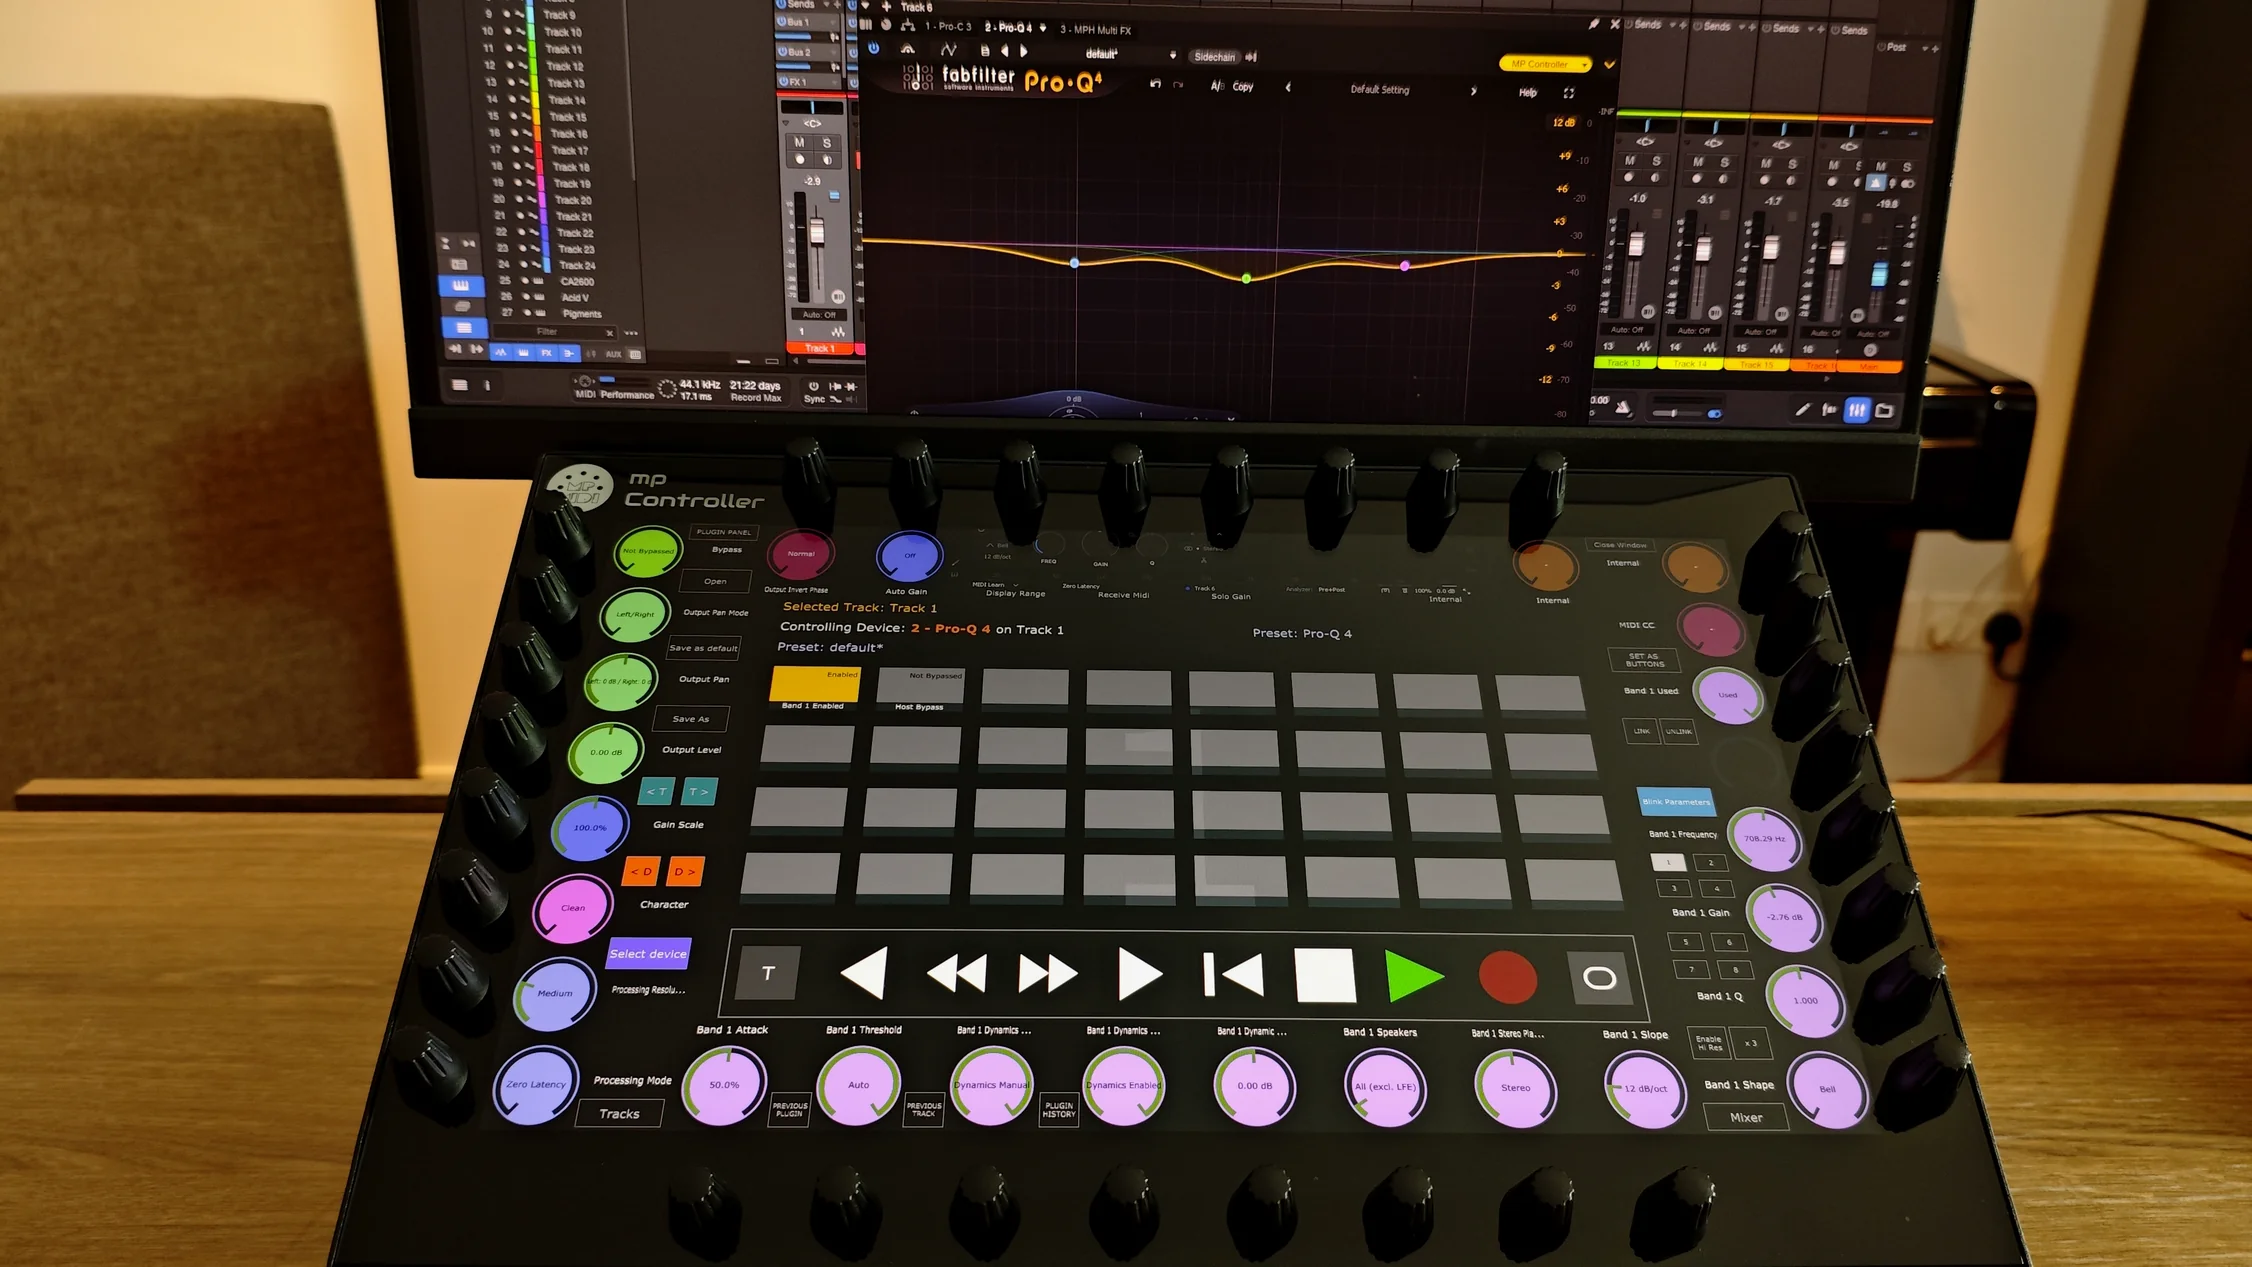Tap the Band 1 Slope 12 dB/oct knob
The width and height of the screenshot is (2252, 1267).
[1645, 1089]
